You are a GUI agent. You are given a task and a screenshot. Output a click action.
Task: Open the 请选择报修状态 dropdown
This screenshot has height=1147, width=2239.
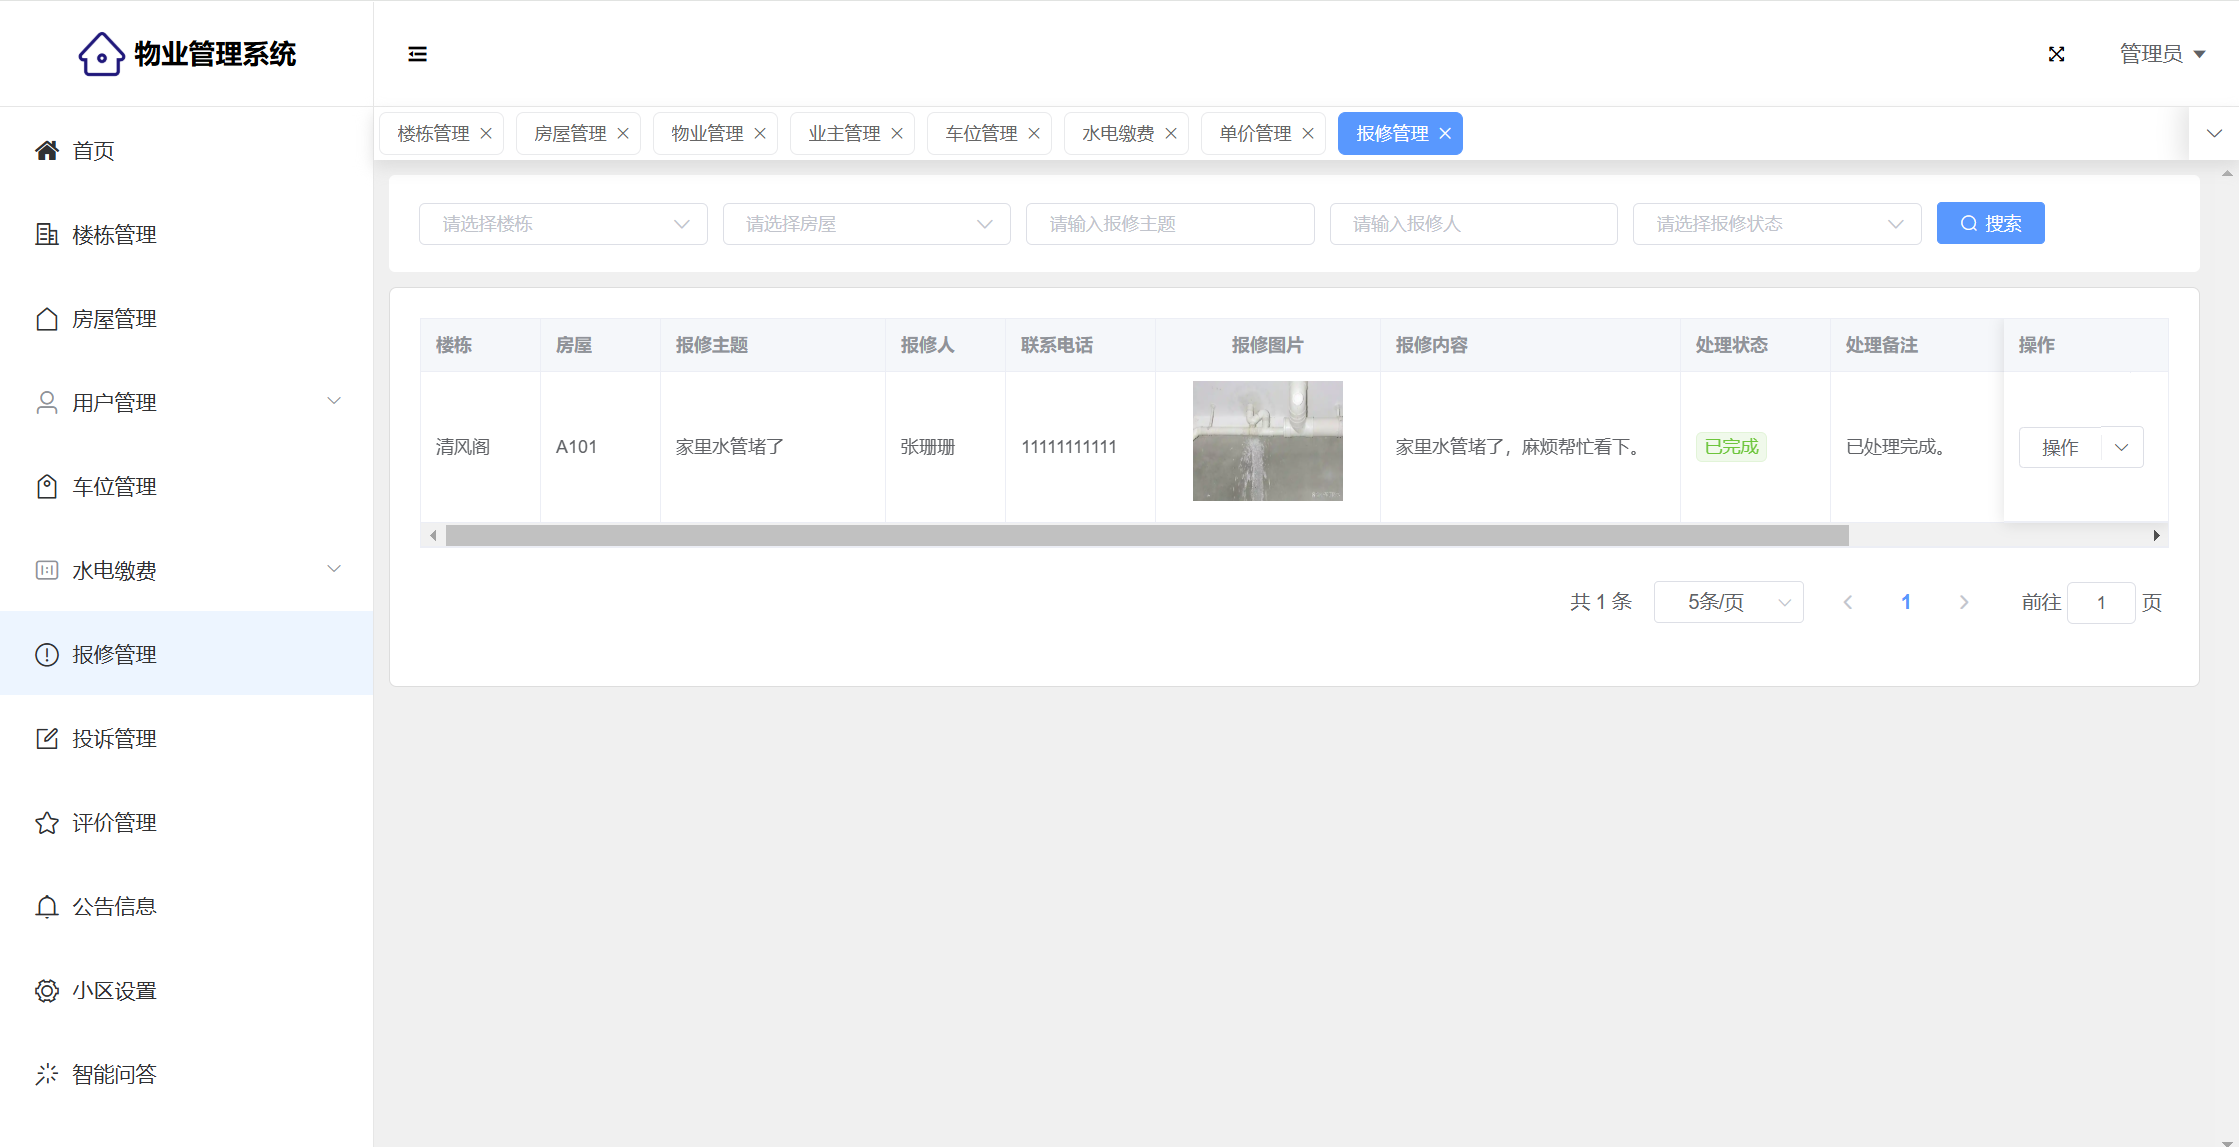(1776, 224)
